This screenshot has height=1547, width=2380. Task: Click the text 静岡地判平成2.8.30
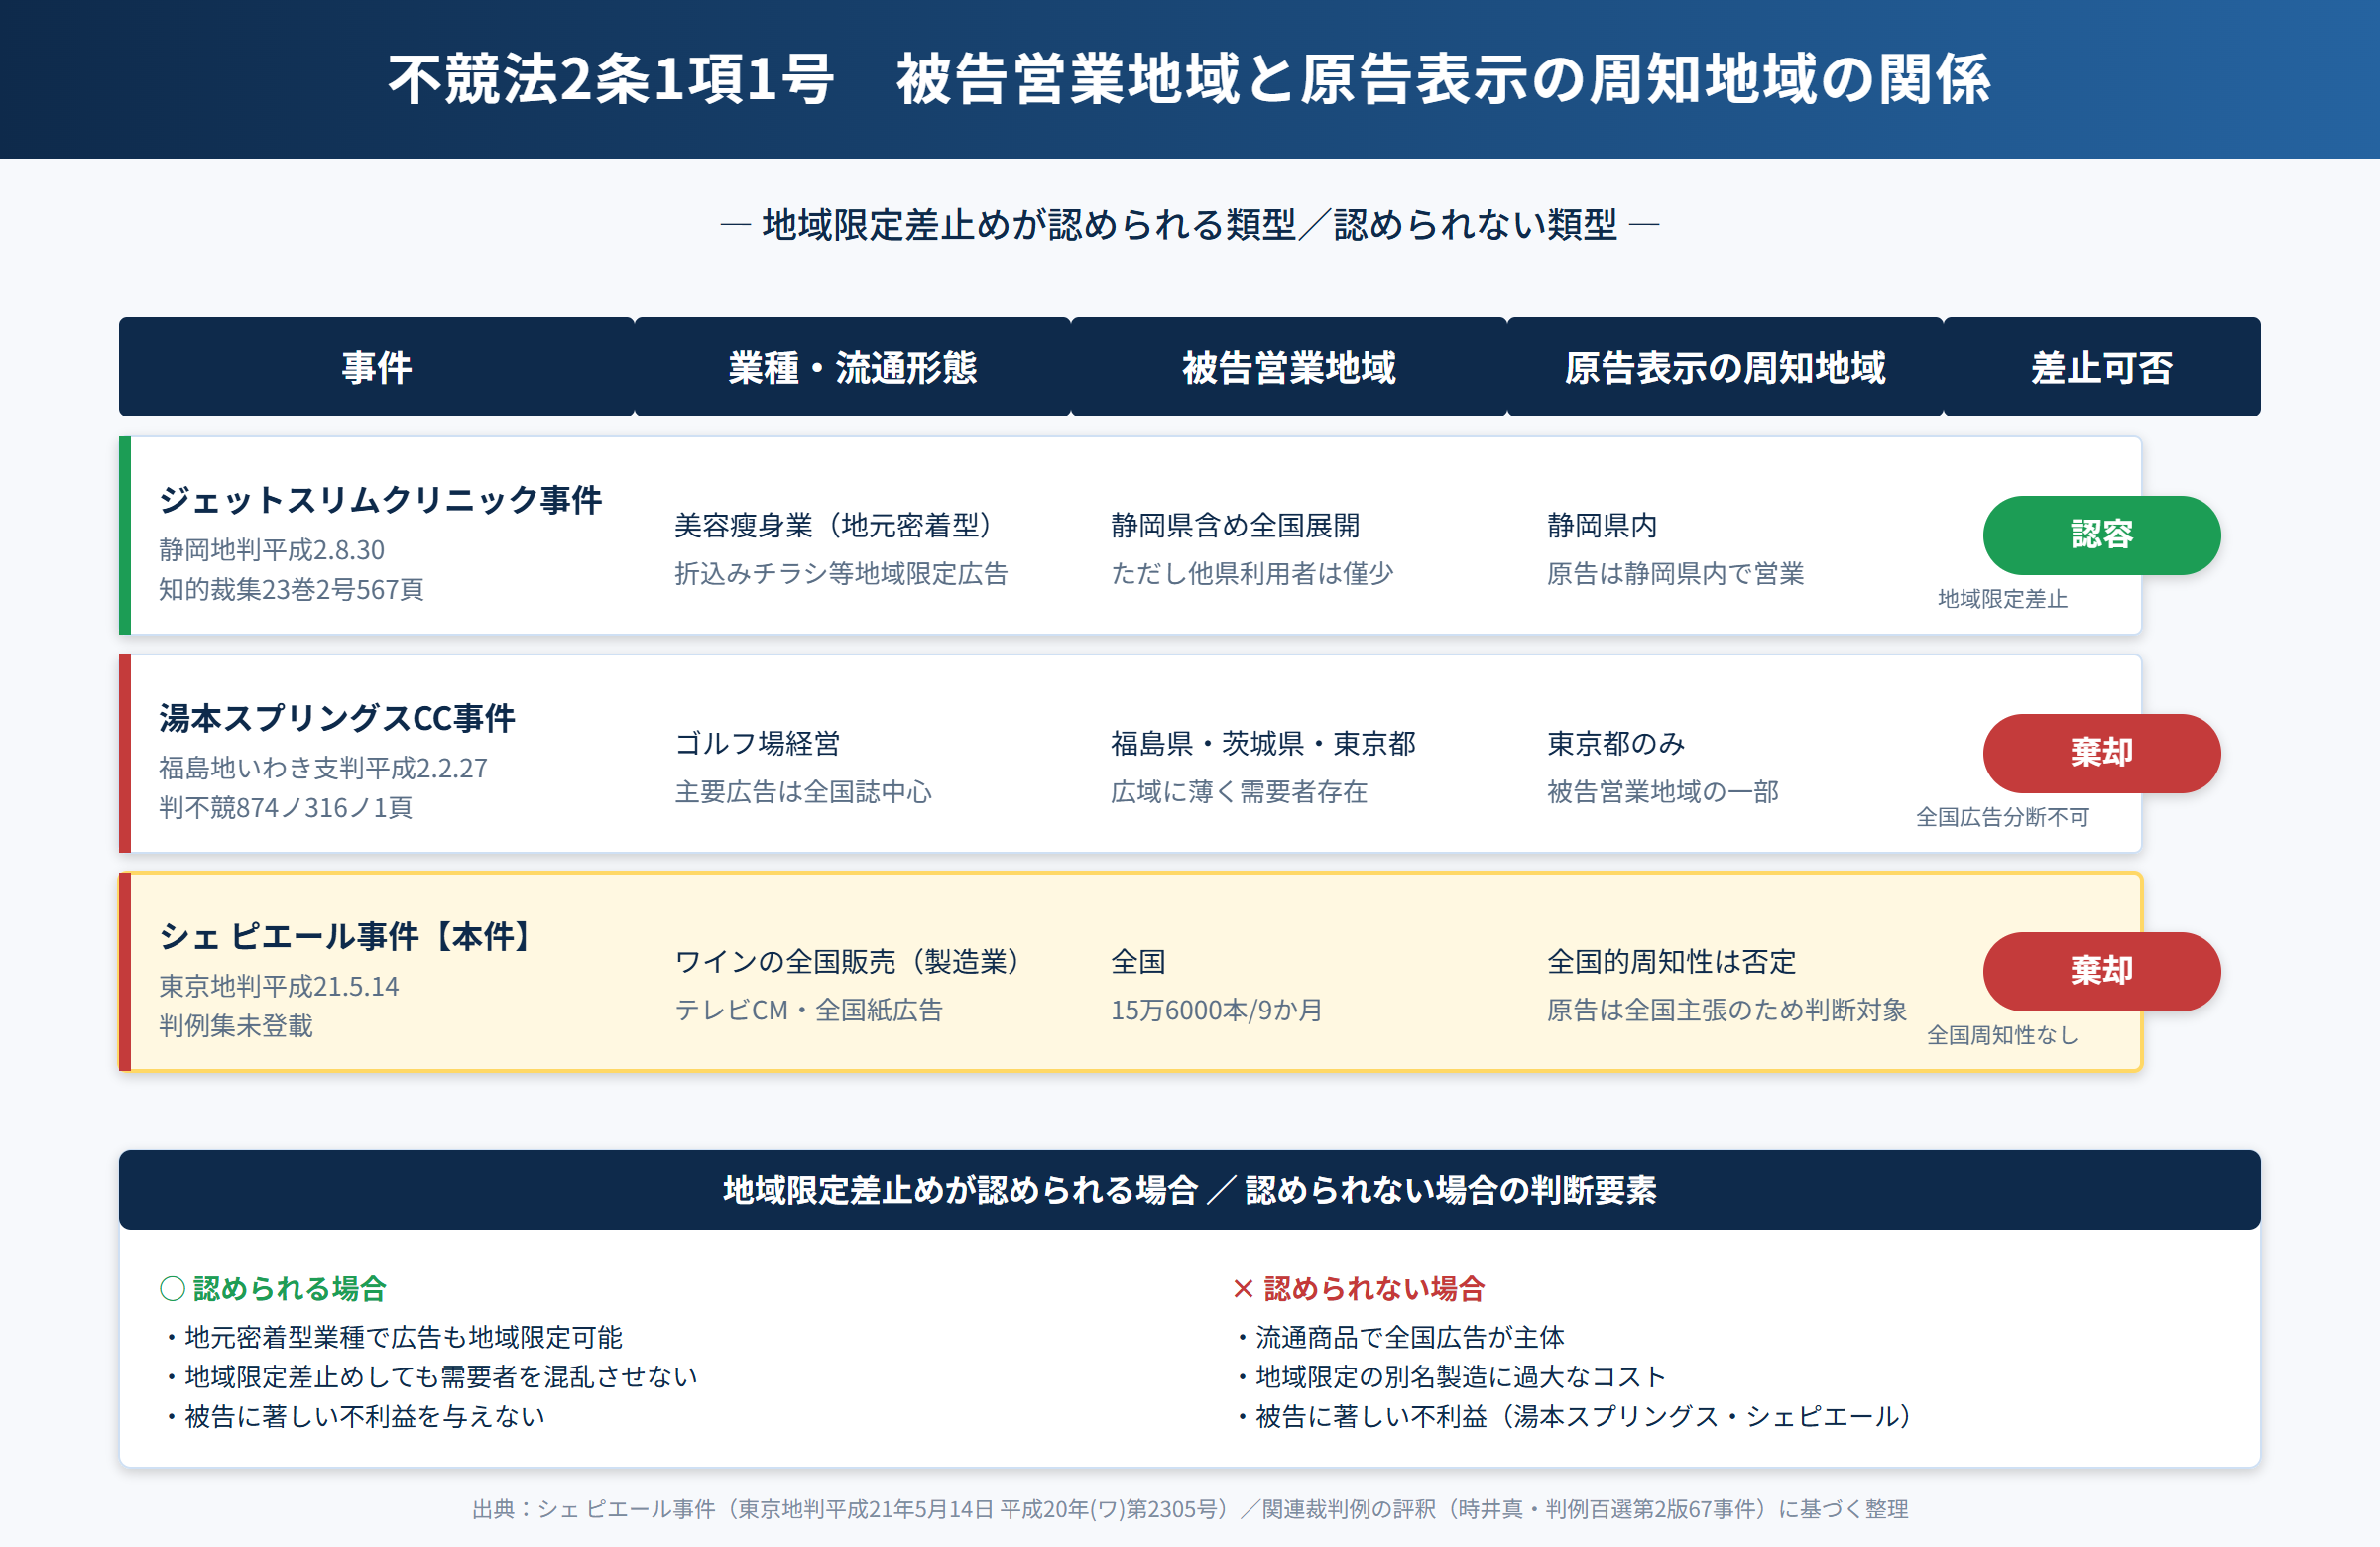coord(272,550)
